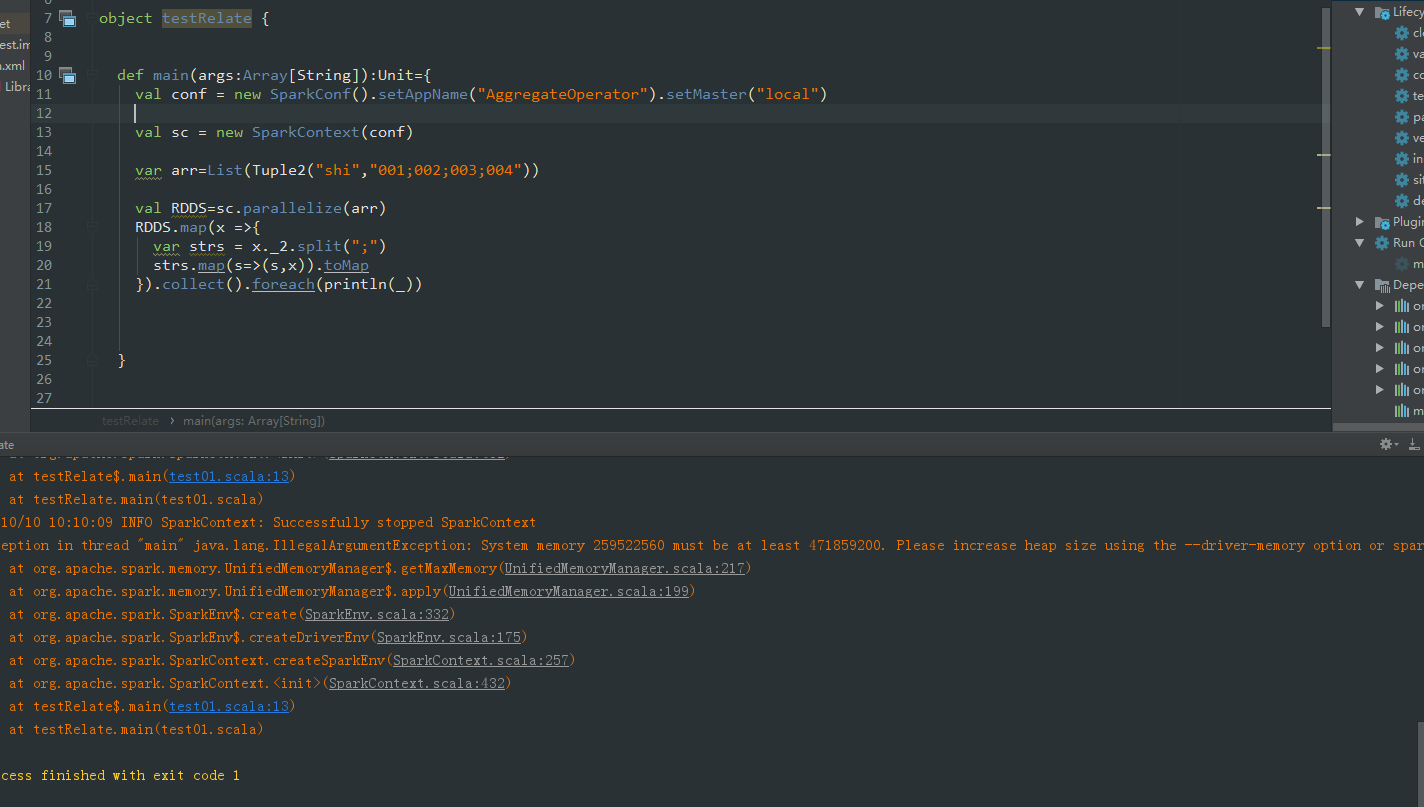The width and height of the screenshot is (1424, 807).
Task: Click the fold end marker at line 21
Action: point(92,284)
